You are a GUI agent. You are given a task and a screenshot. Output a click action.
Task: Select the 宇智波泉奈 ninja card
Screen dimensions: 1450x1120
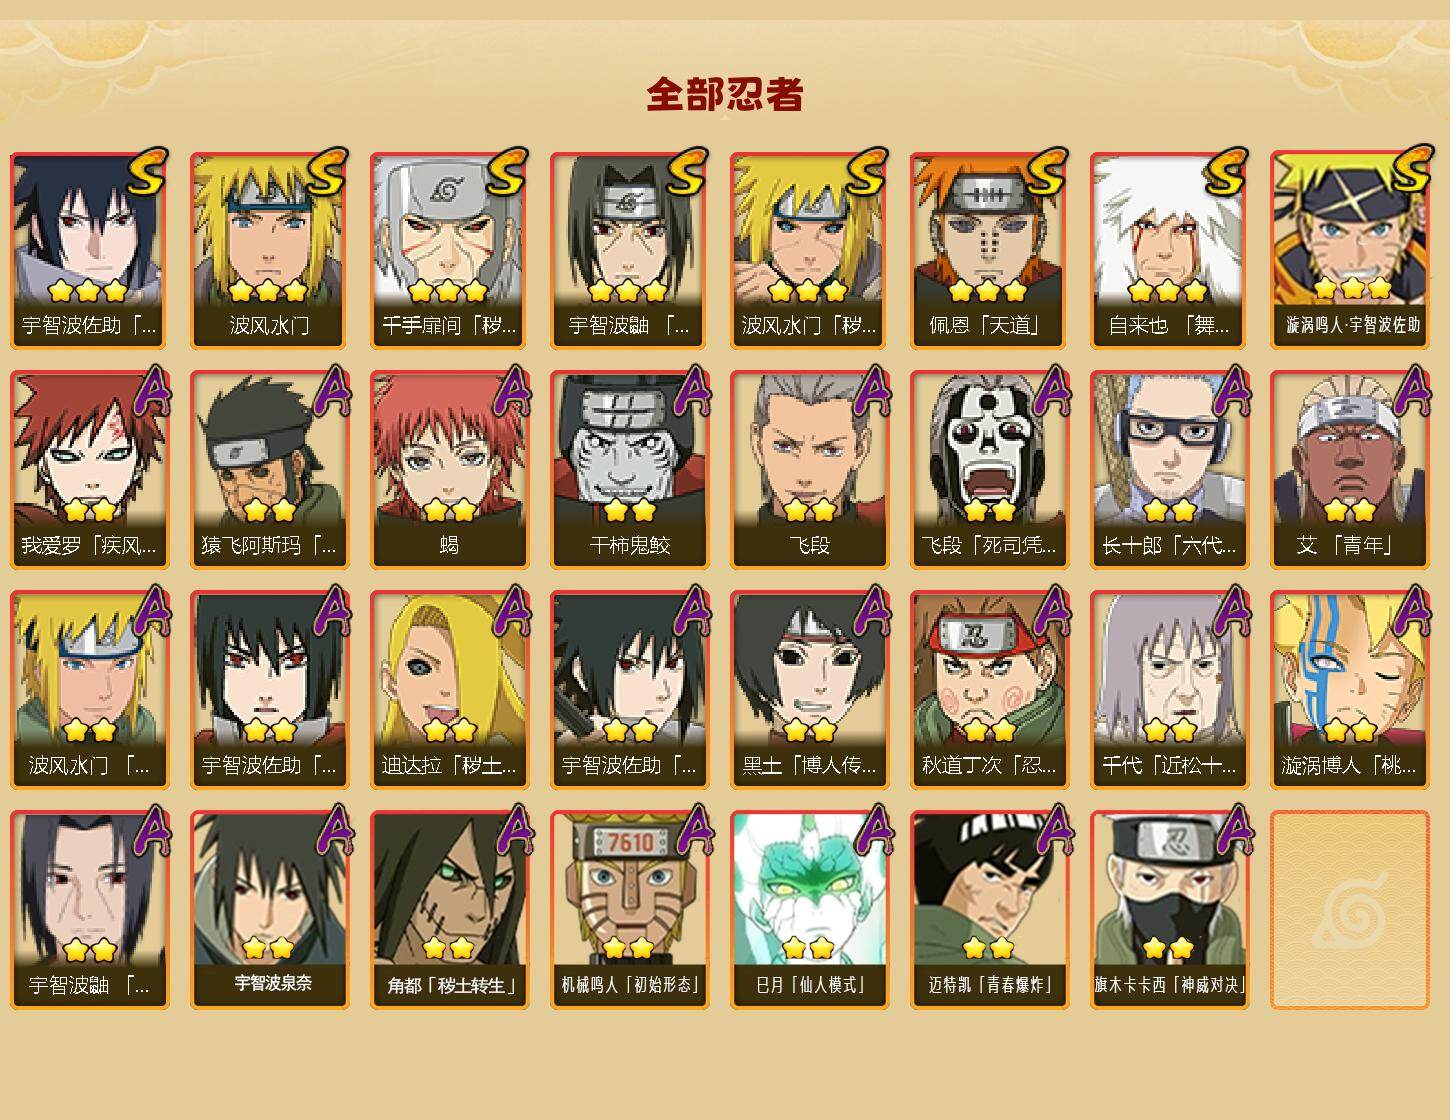point(269,910)
